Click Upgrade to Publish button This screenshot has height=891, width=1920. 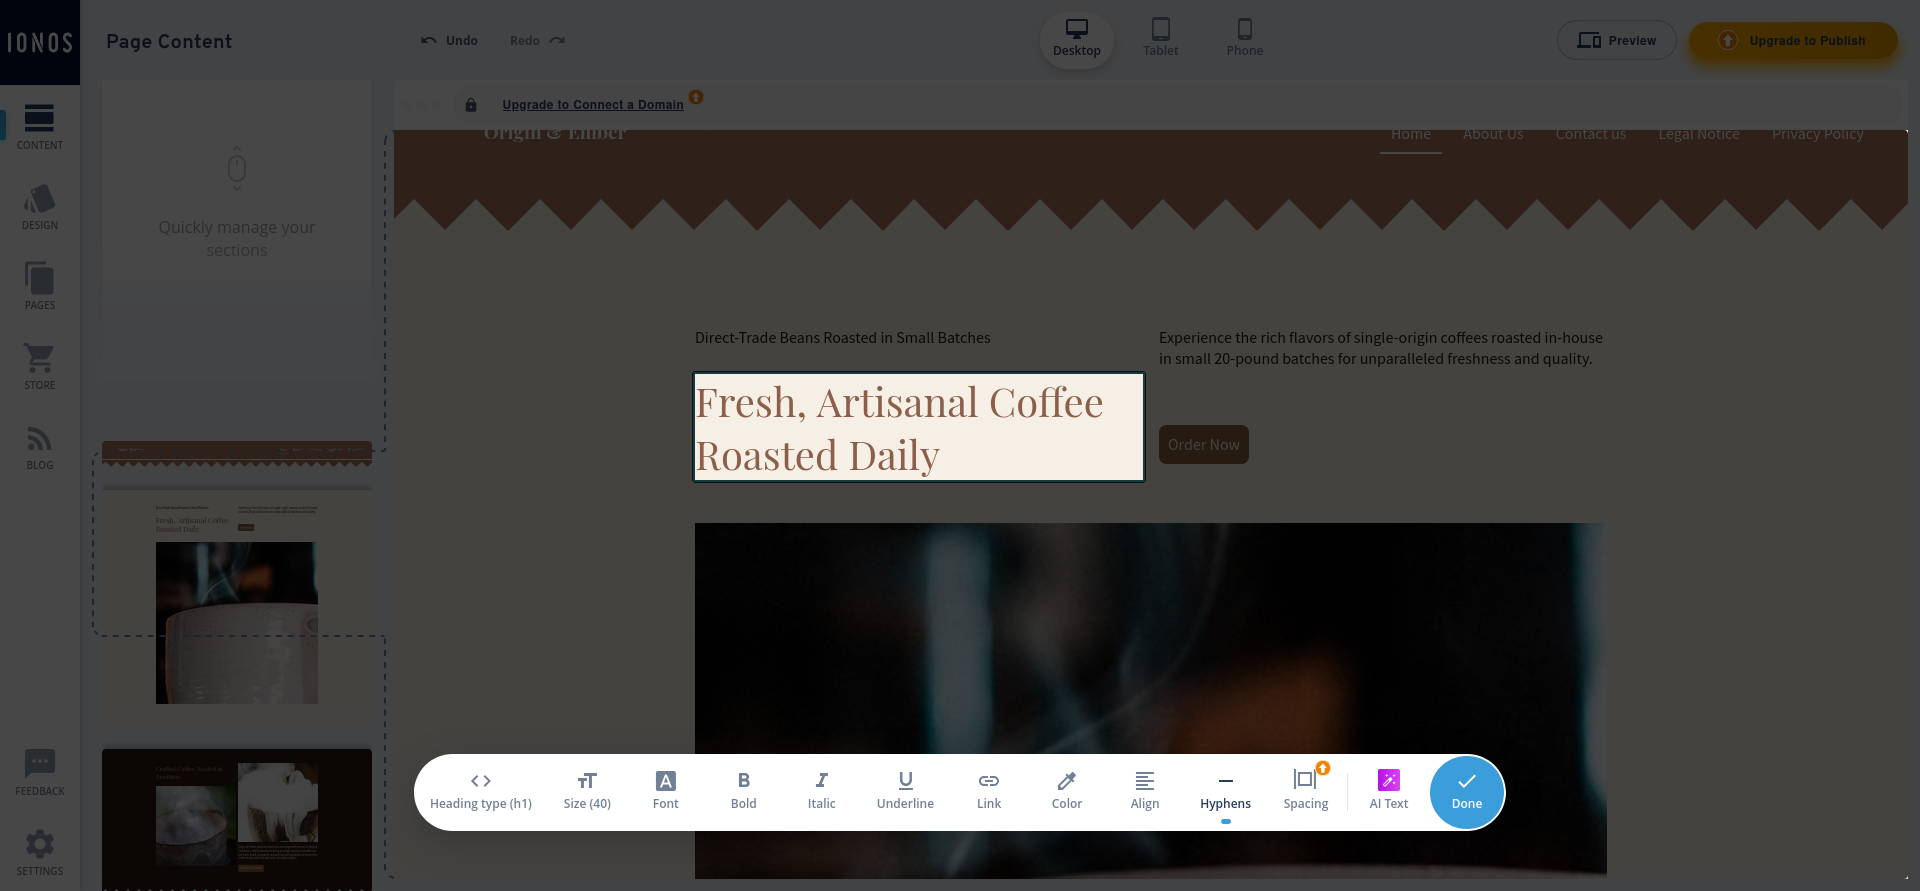tap(1793, 41)
